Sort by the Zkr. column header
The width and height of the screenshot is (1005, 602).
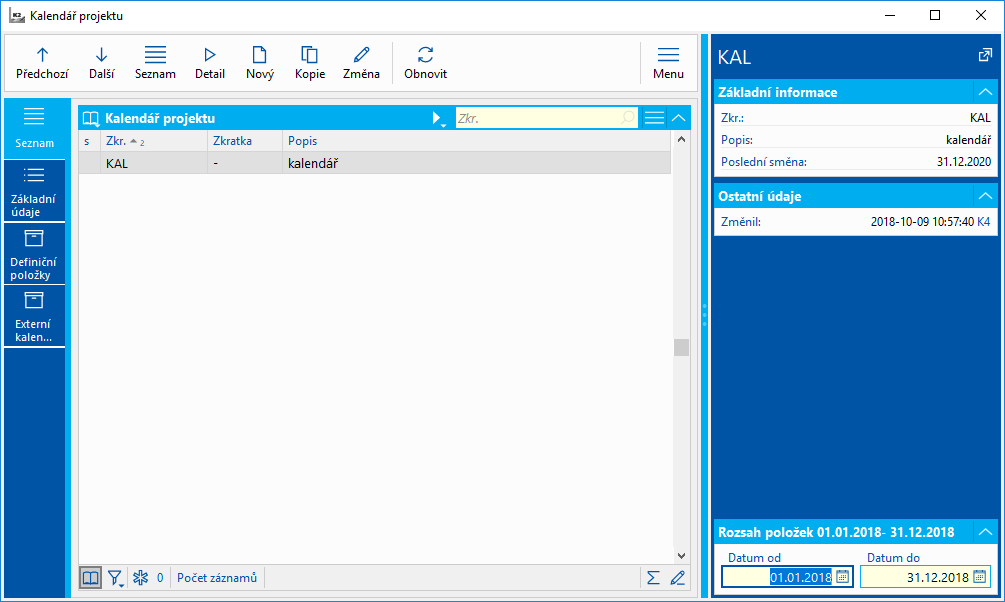tap(154, 141)
